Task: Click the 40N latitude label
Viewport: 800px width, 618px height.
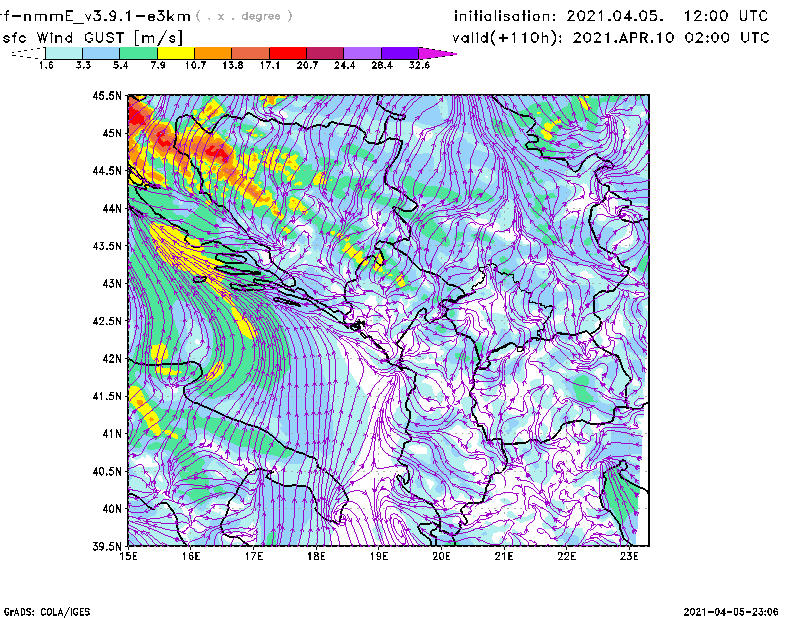Action: tap(112, 509)
